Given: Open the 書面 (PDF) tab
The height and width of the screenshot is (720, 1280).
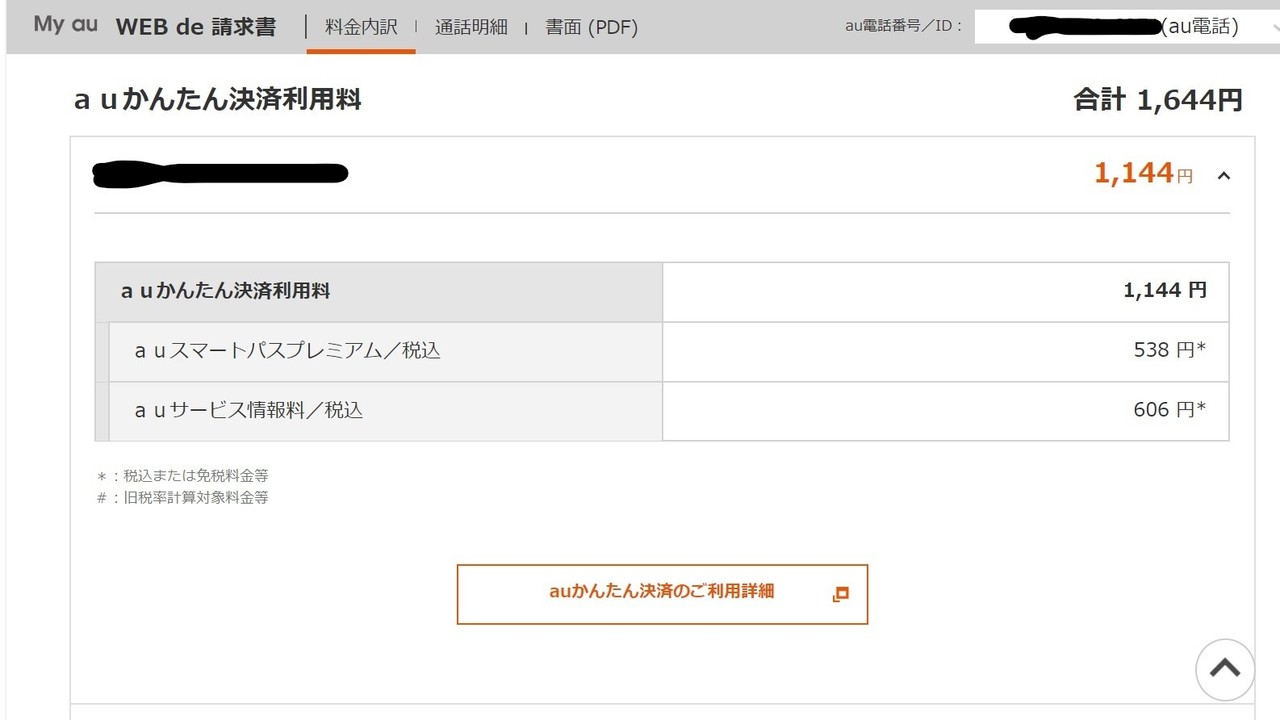Looking at the screenshot, I should coord(591,27).
